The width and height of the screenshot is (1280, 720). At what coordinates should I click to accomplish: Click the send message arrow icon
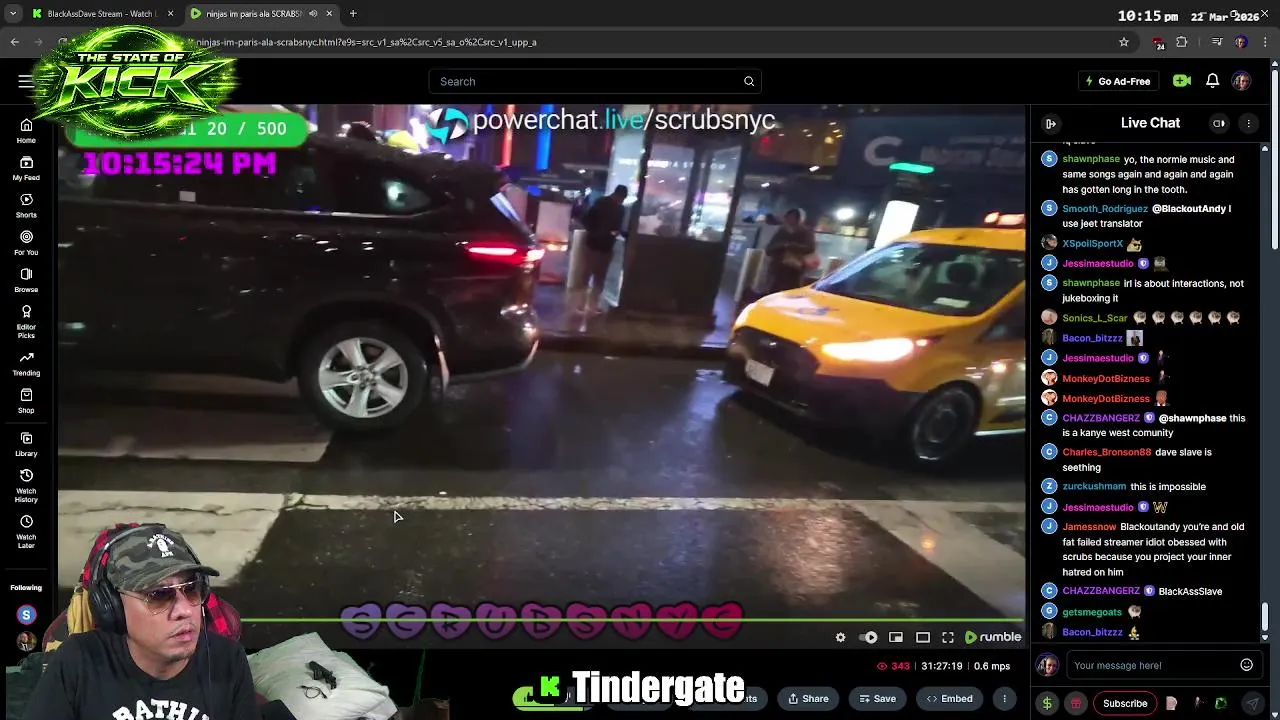click(1253, 703)
